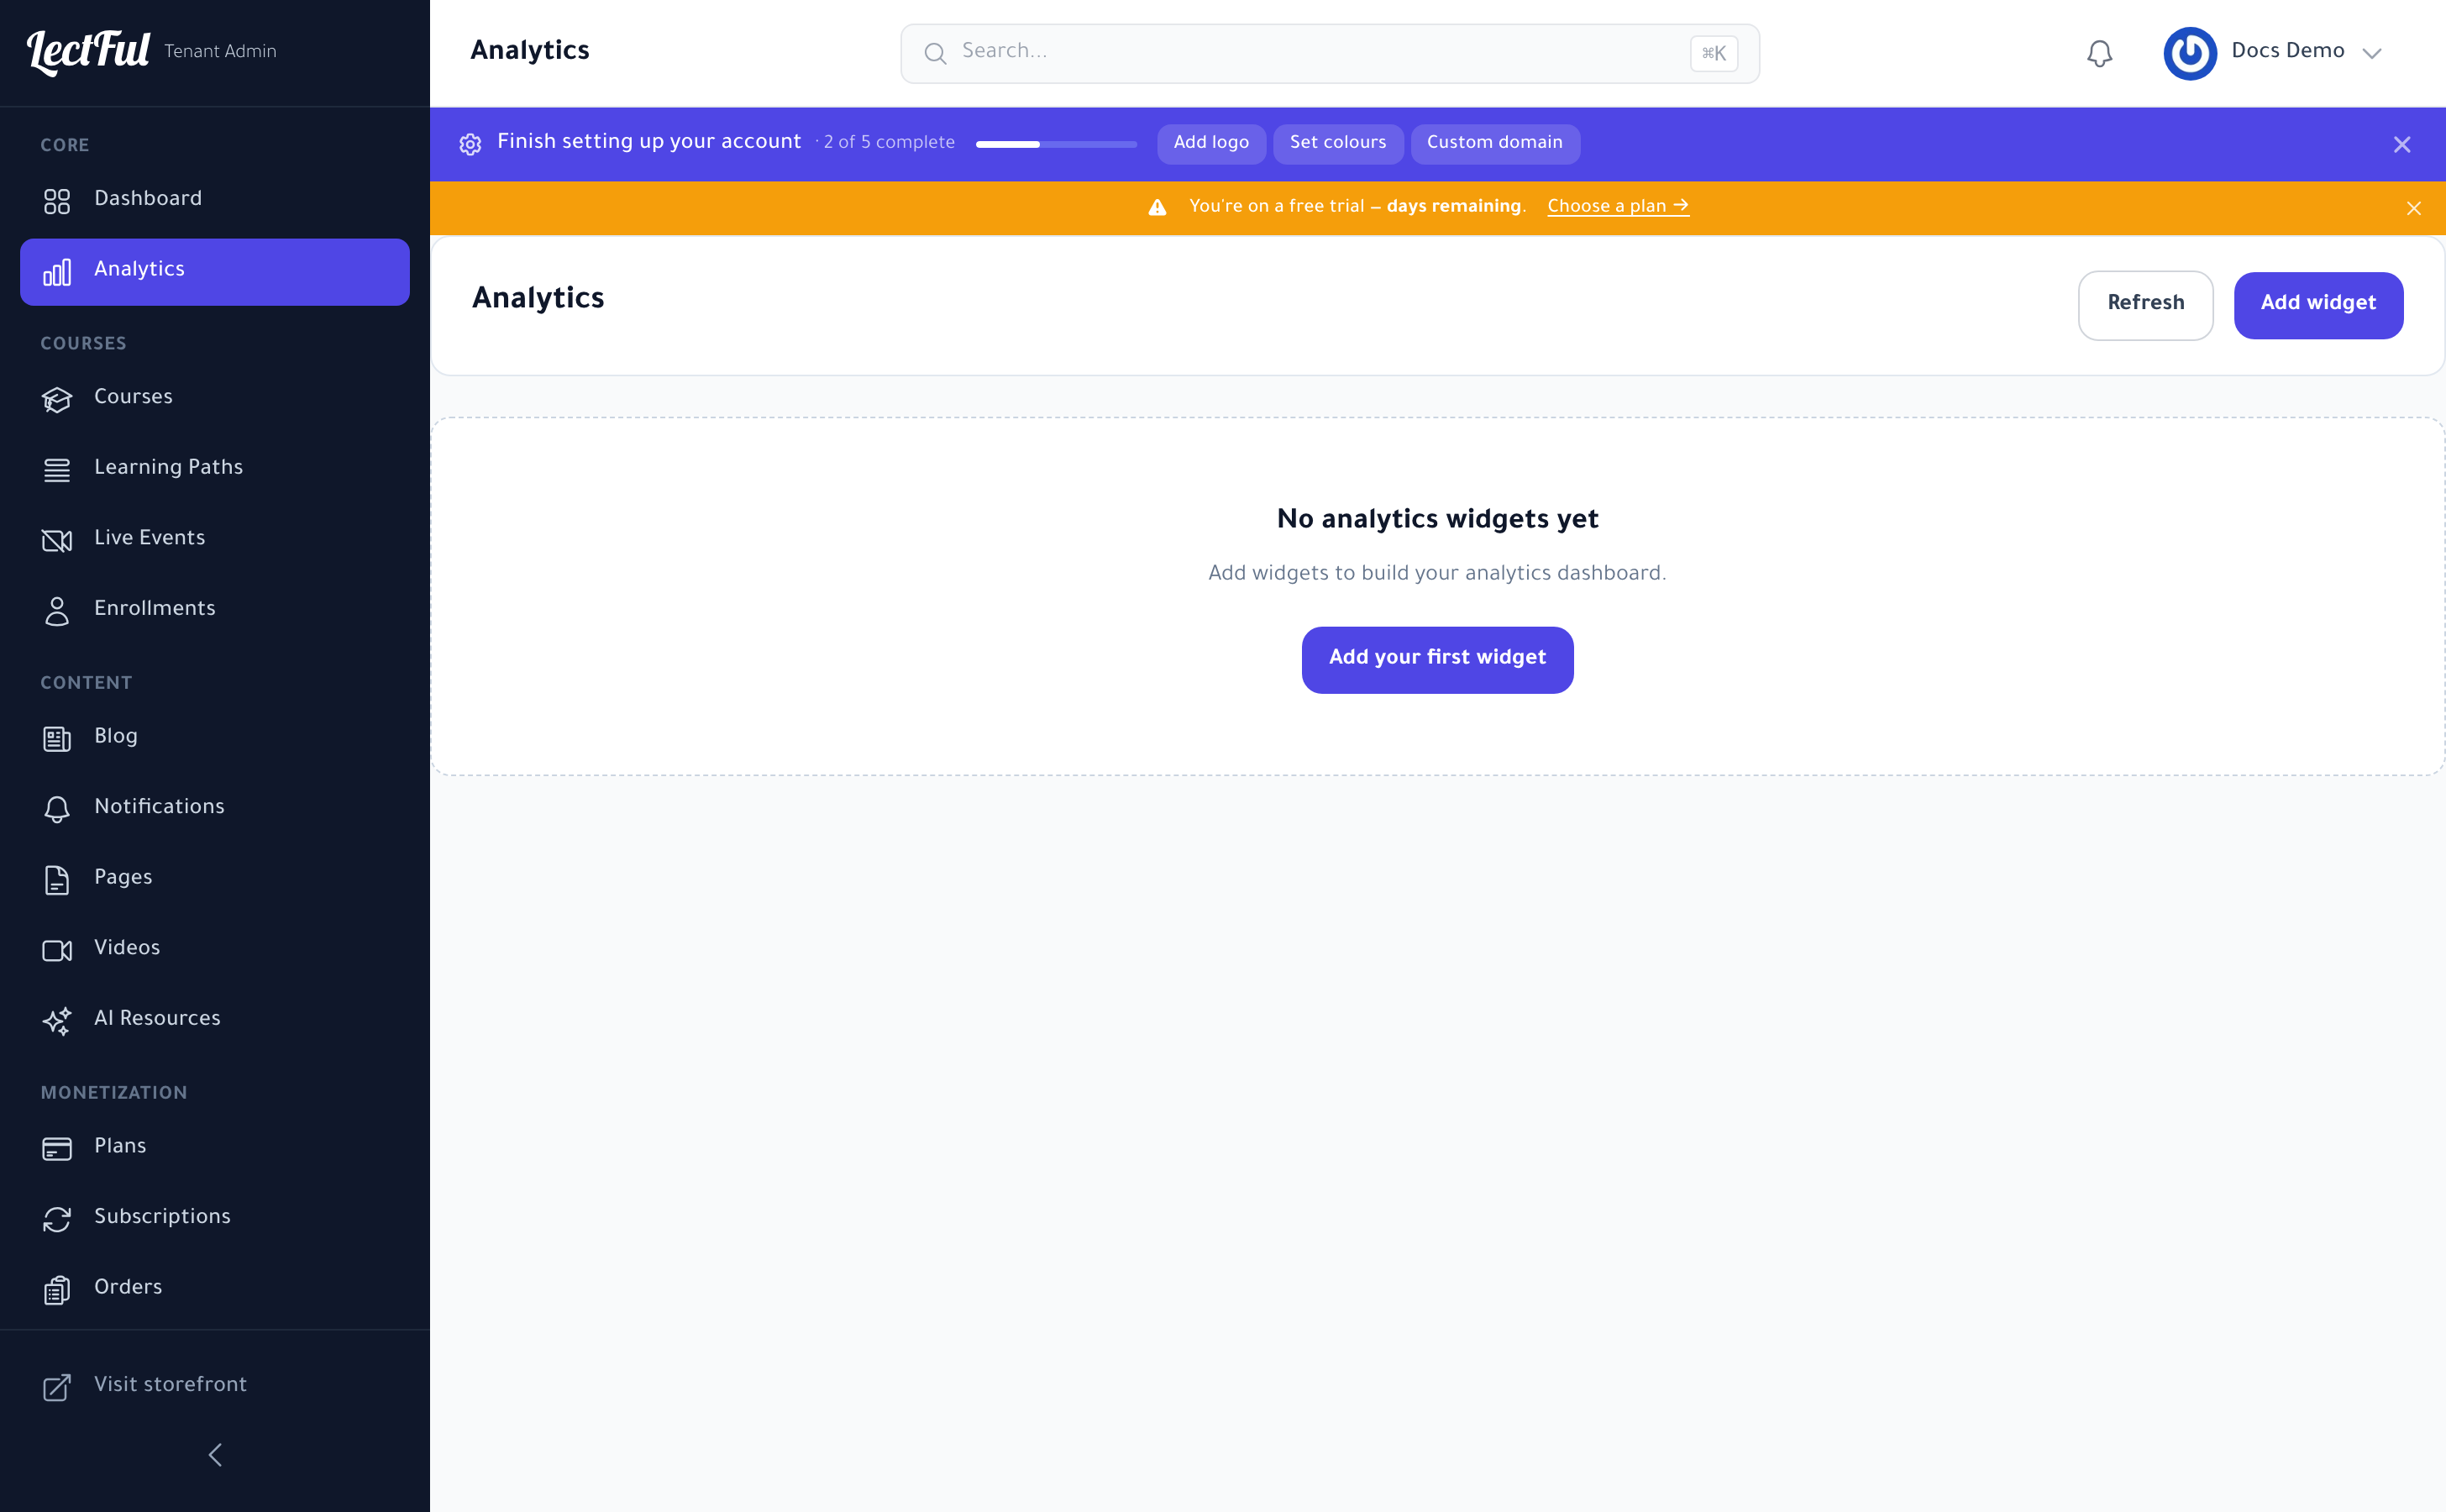Click the search magnifier icon
The image size is (2446, 1512).
[x=935, y=53]
